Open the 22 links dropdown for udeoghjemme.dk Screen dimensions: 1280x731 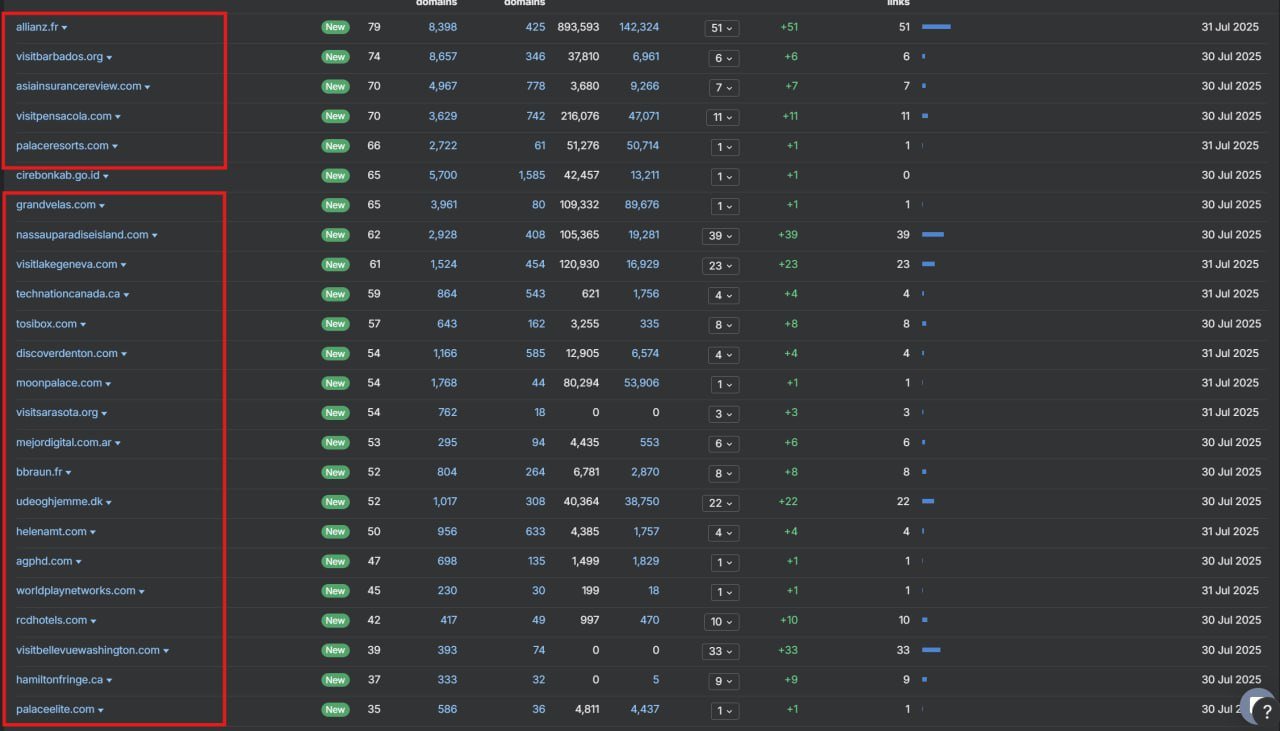click(721, 503)
